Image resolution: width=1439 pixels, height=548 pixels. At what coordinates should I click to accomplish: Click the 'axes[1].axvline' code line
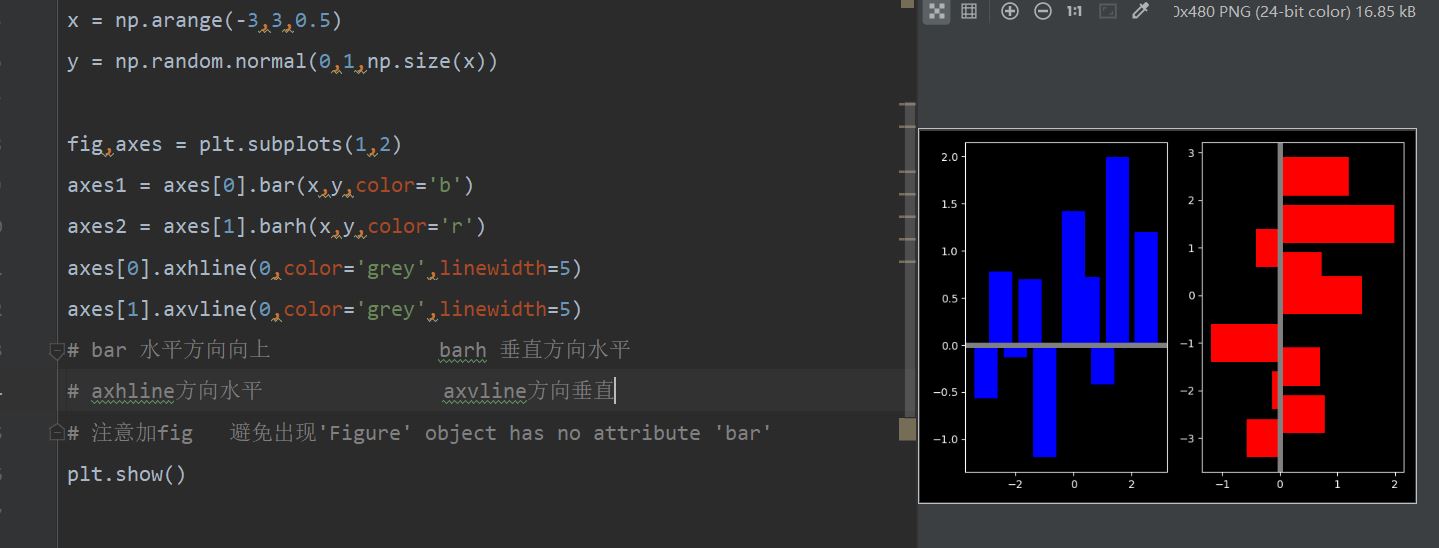pyautogui.click(x=324, y=309)
